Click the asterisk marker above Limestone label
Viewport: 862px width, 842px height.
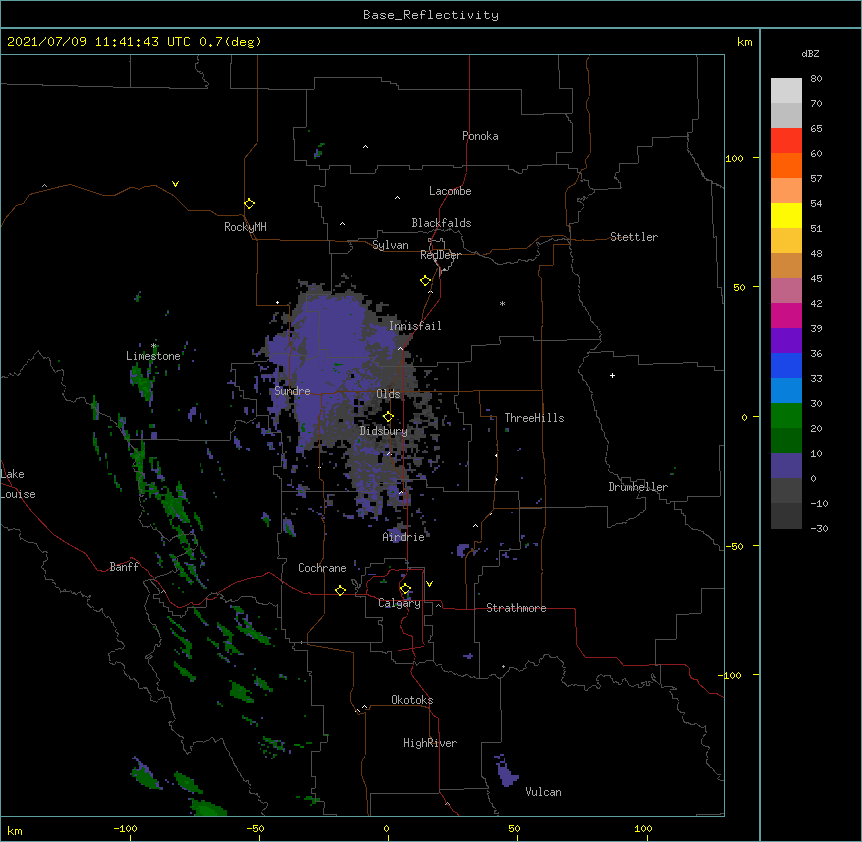(154, 346)
